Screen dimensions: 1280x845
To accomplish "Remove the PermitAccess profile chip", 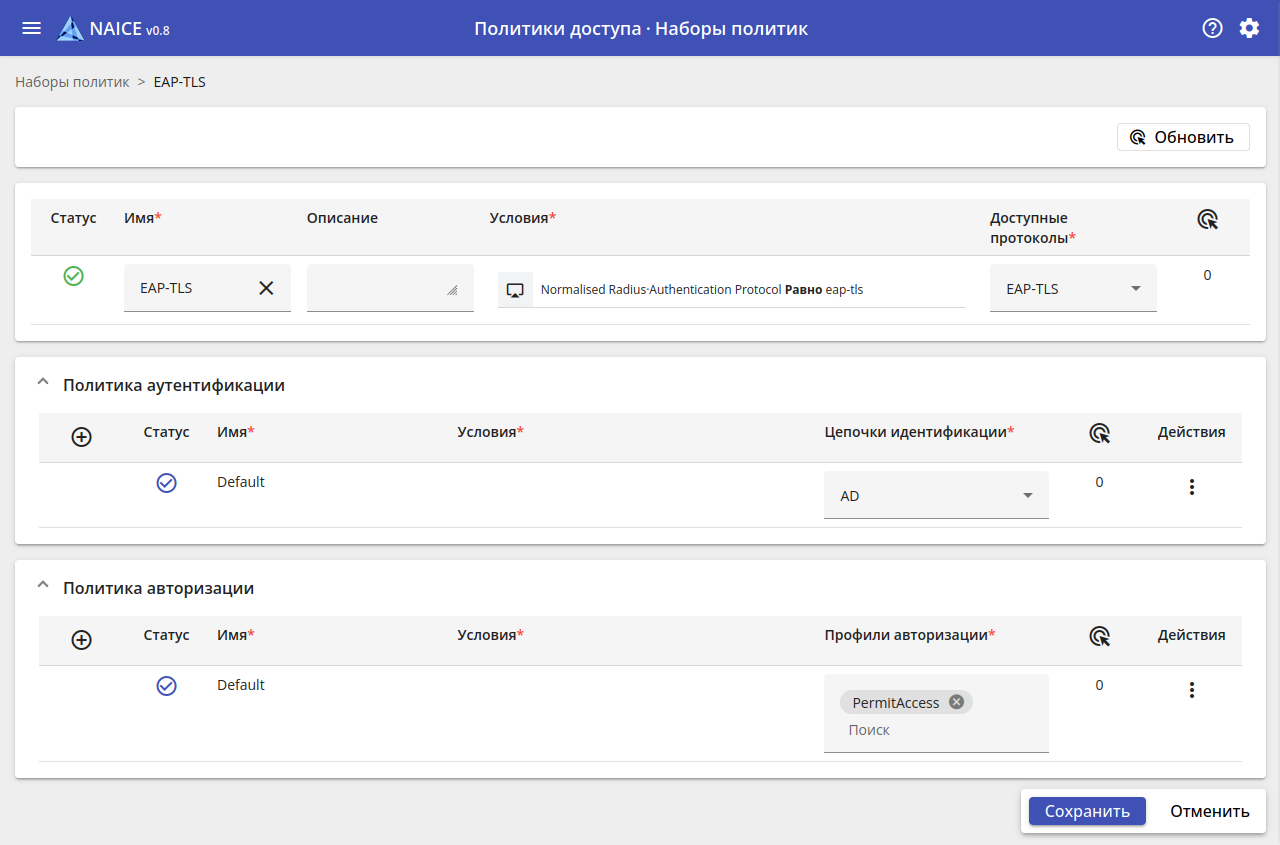I will point(956,702).
